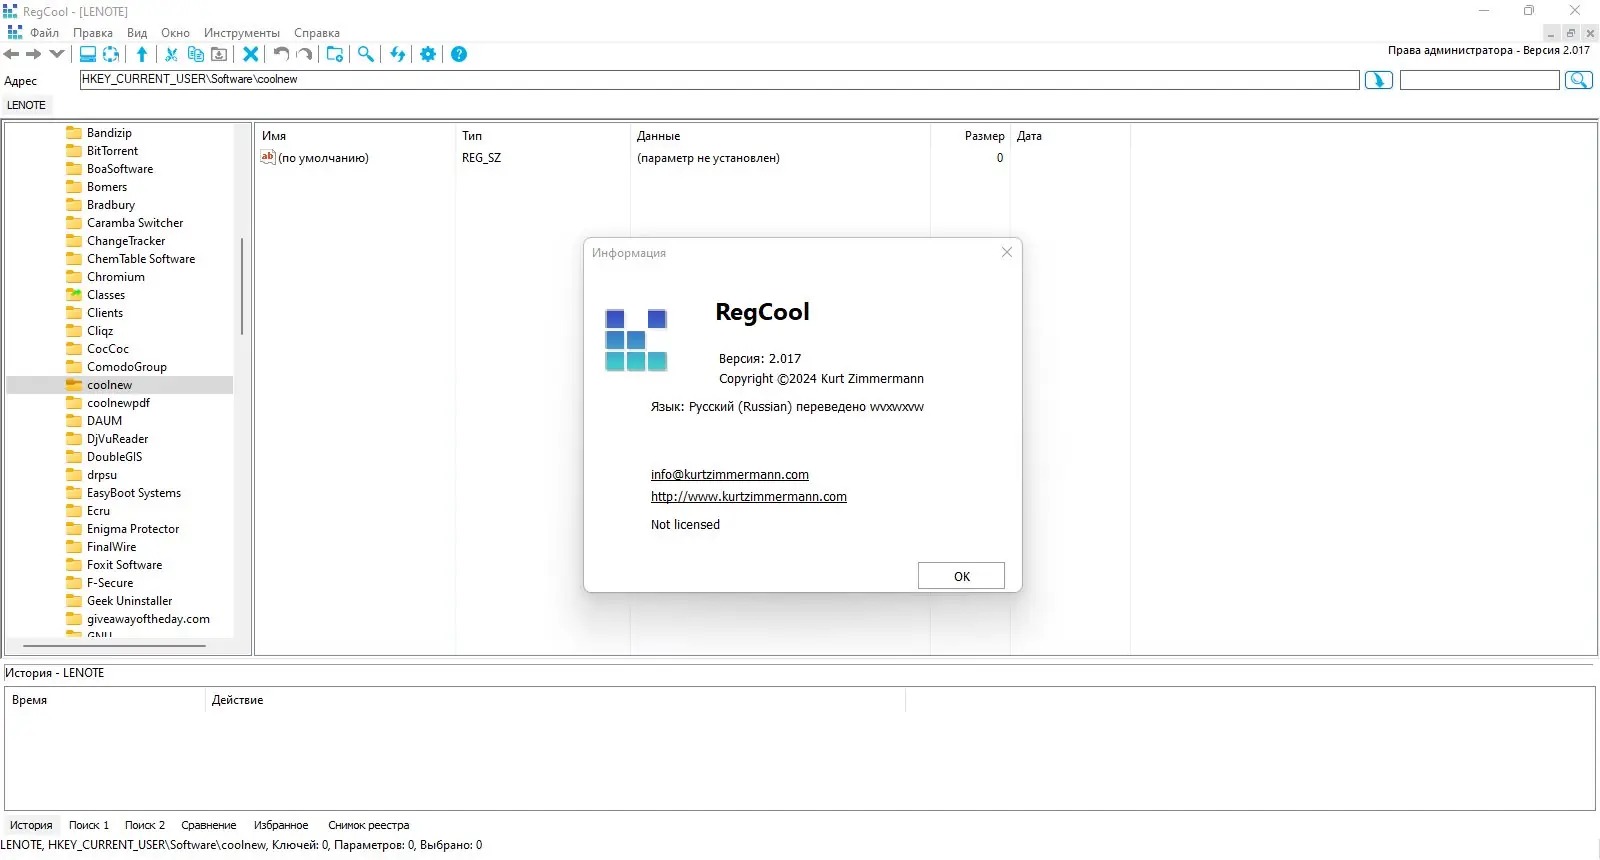Open the http://www.kurtzimmermann.com link
Screen dimensions: 1600x860
[x=749, y=497]
